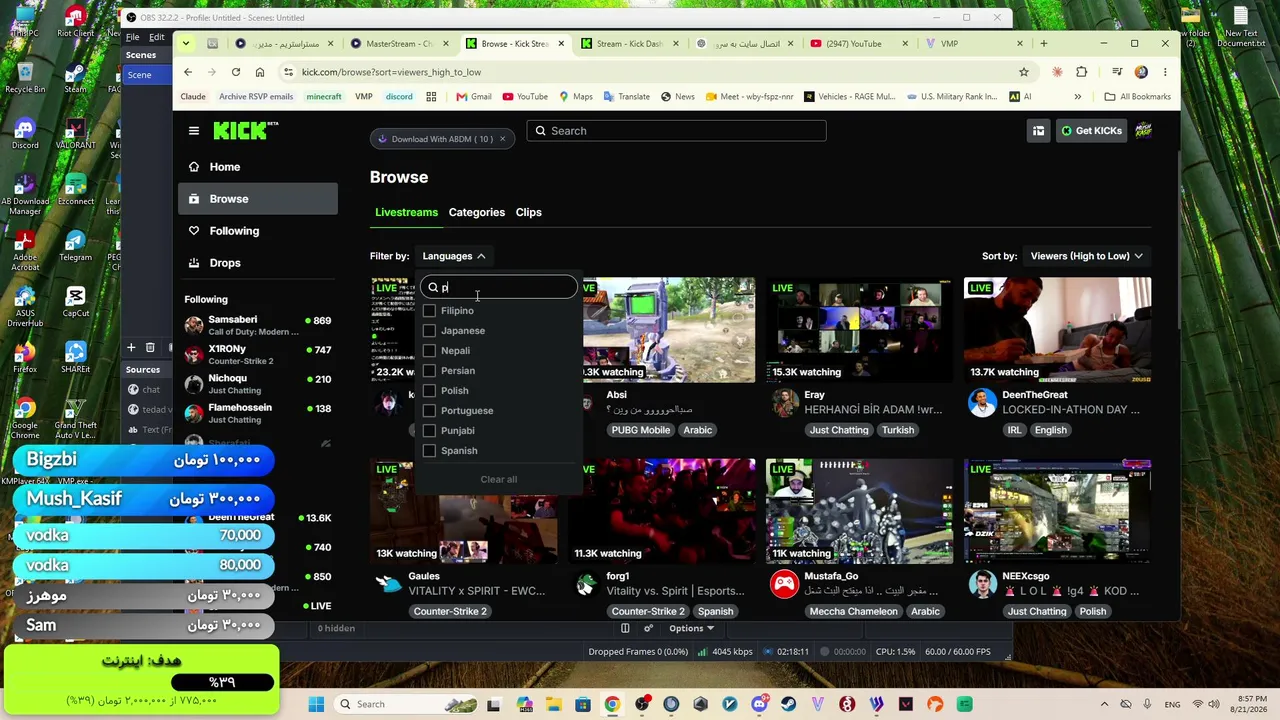Open the Kick sidebar hamburger menu
1280x720 pixels.
pos(194,131)
